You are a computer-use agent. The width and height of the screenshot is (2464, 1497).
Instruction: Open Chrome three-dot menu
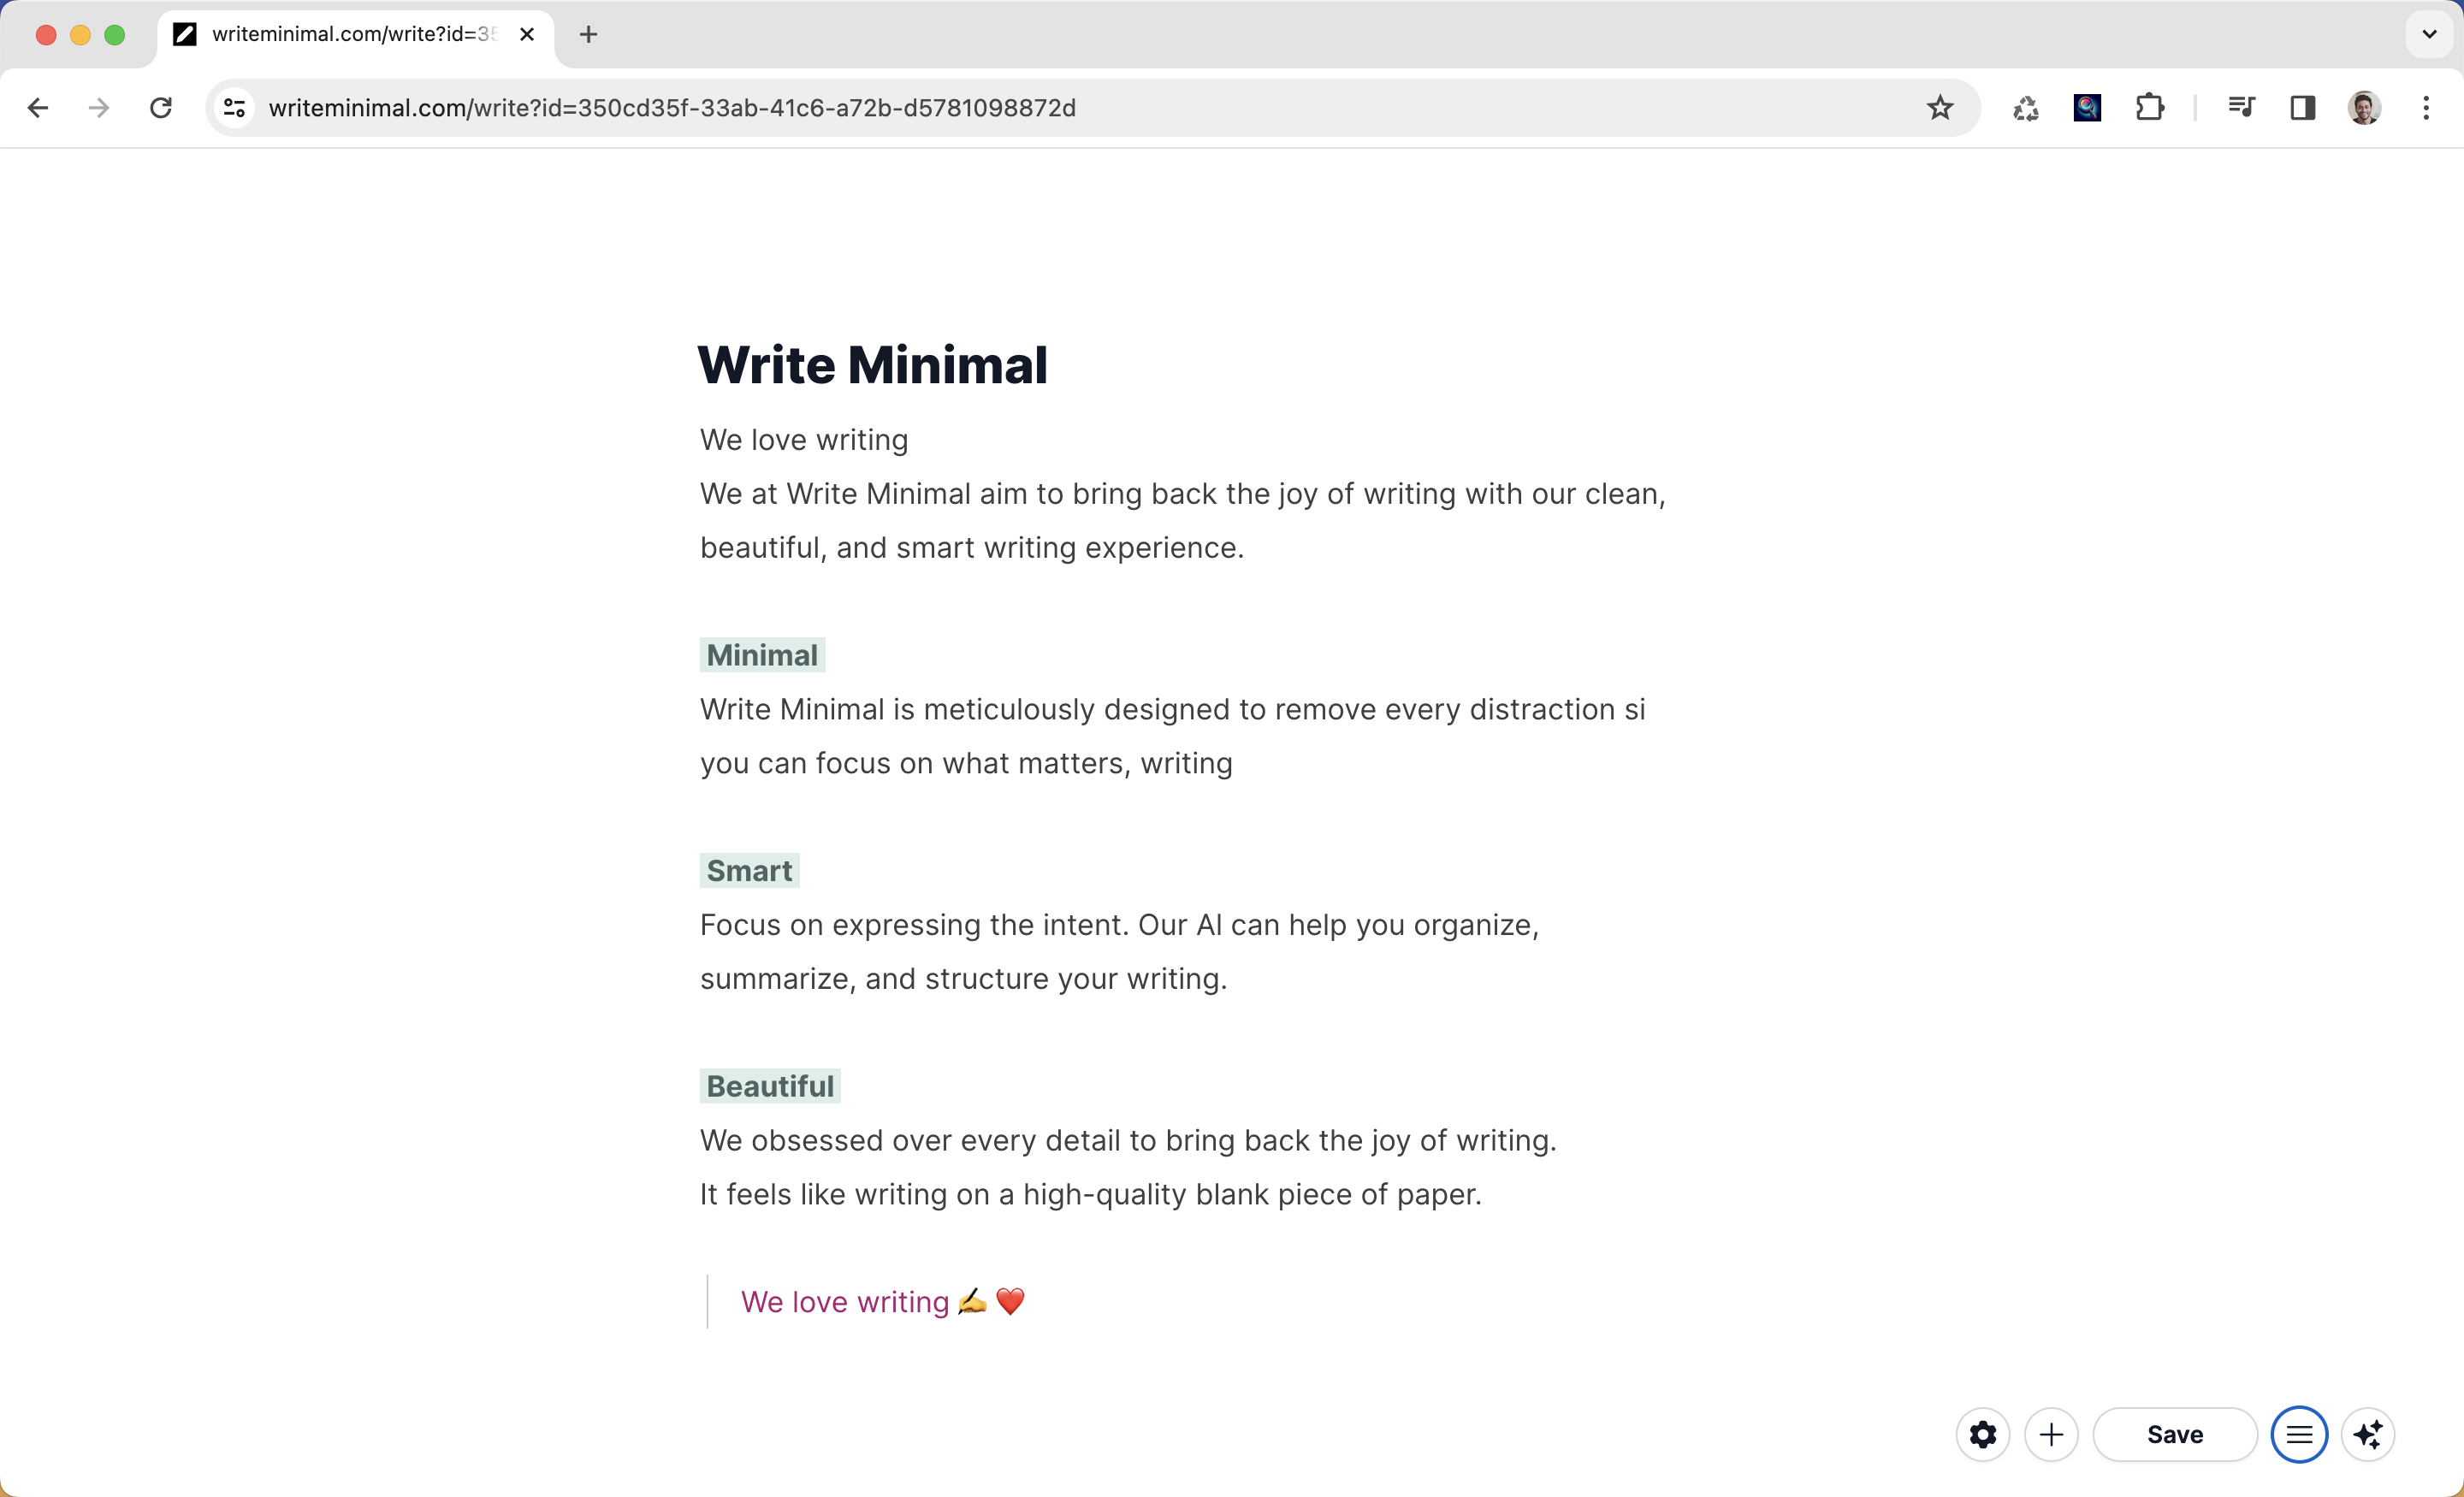(2426, 108)
